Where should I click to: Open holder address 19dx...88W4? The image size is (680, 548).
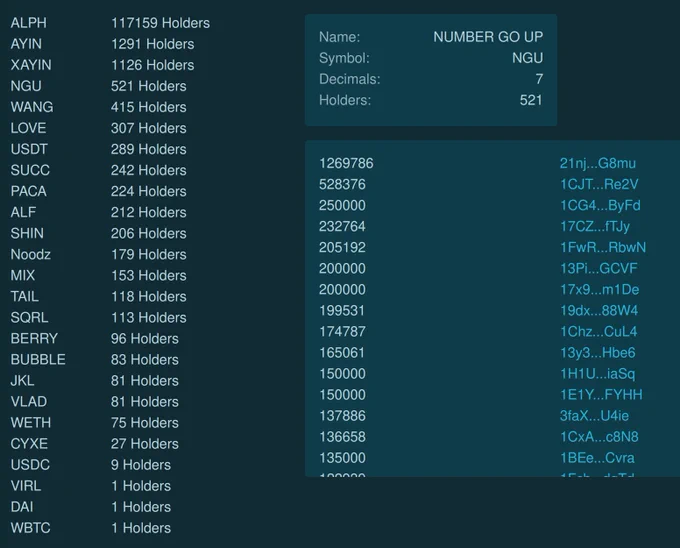point(599,310)
